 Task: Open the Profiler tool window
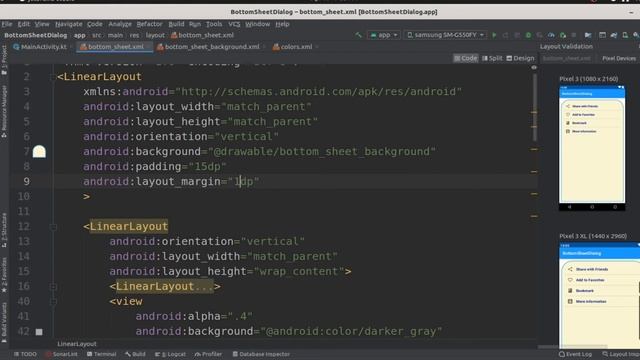[x=208, y=354]
